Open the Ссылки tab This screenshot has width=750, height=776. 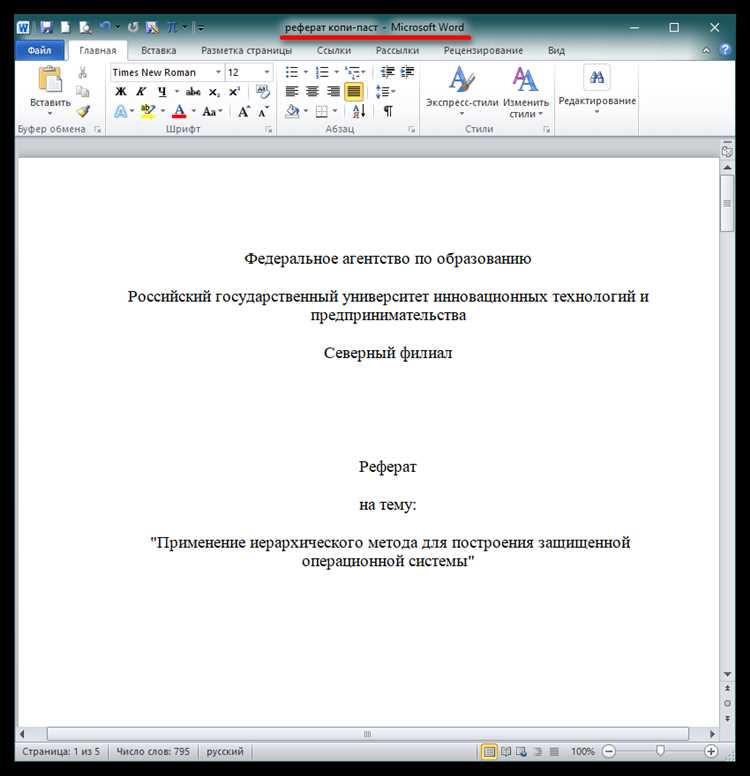(334, 50)
